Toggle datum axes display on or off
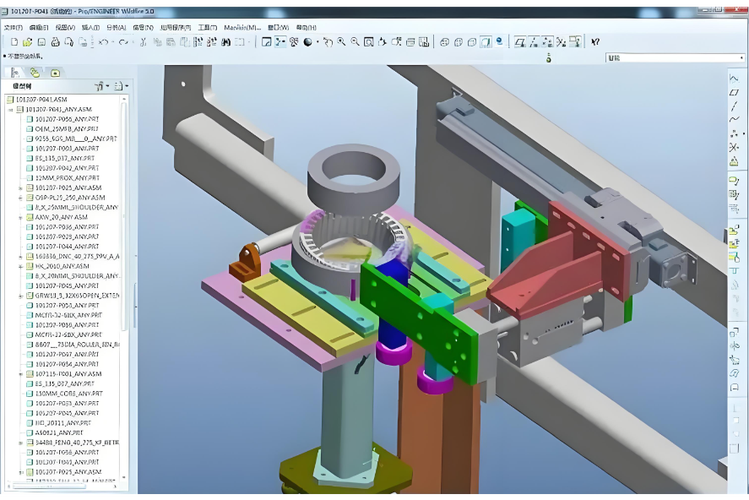749x500 pixels. pos(534,42)
